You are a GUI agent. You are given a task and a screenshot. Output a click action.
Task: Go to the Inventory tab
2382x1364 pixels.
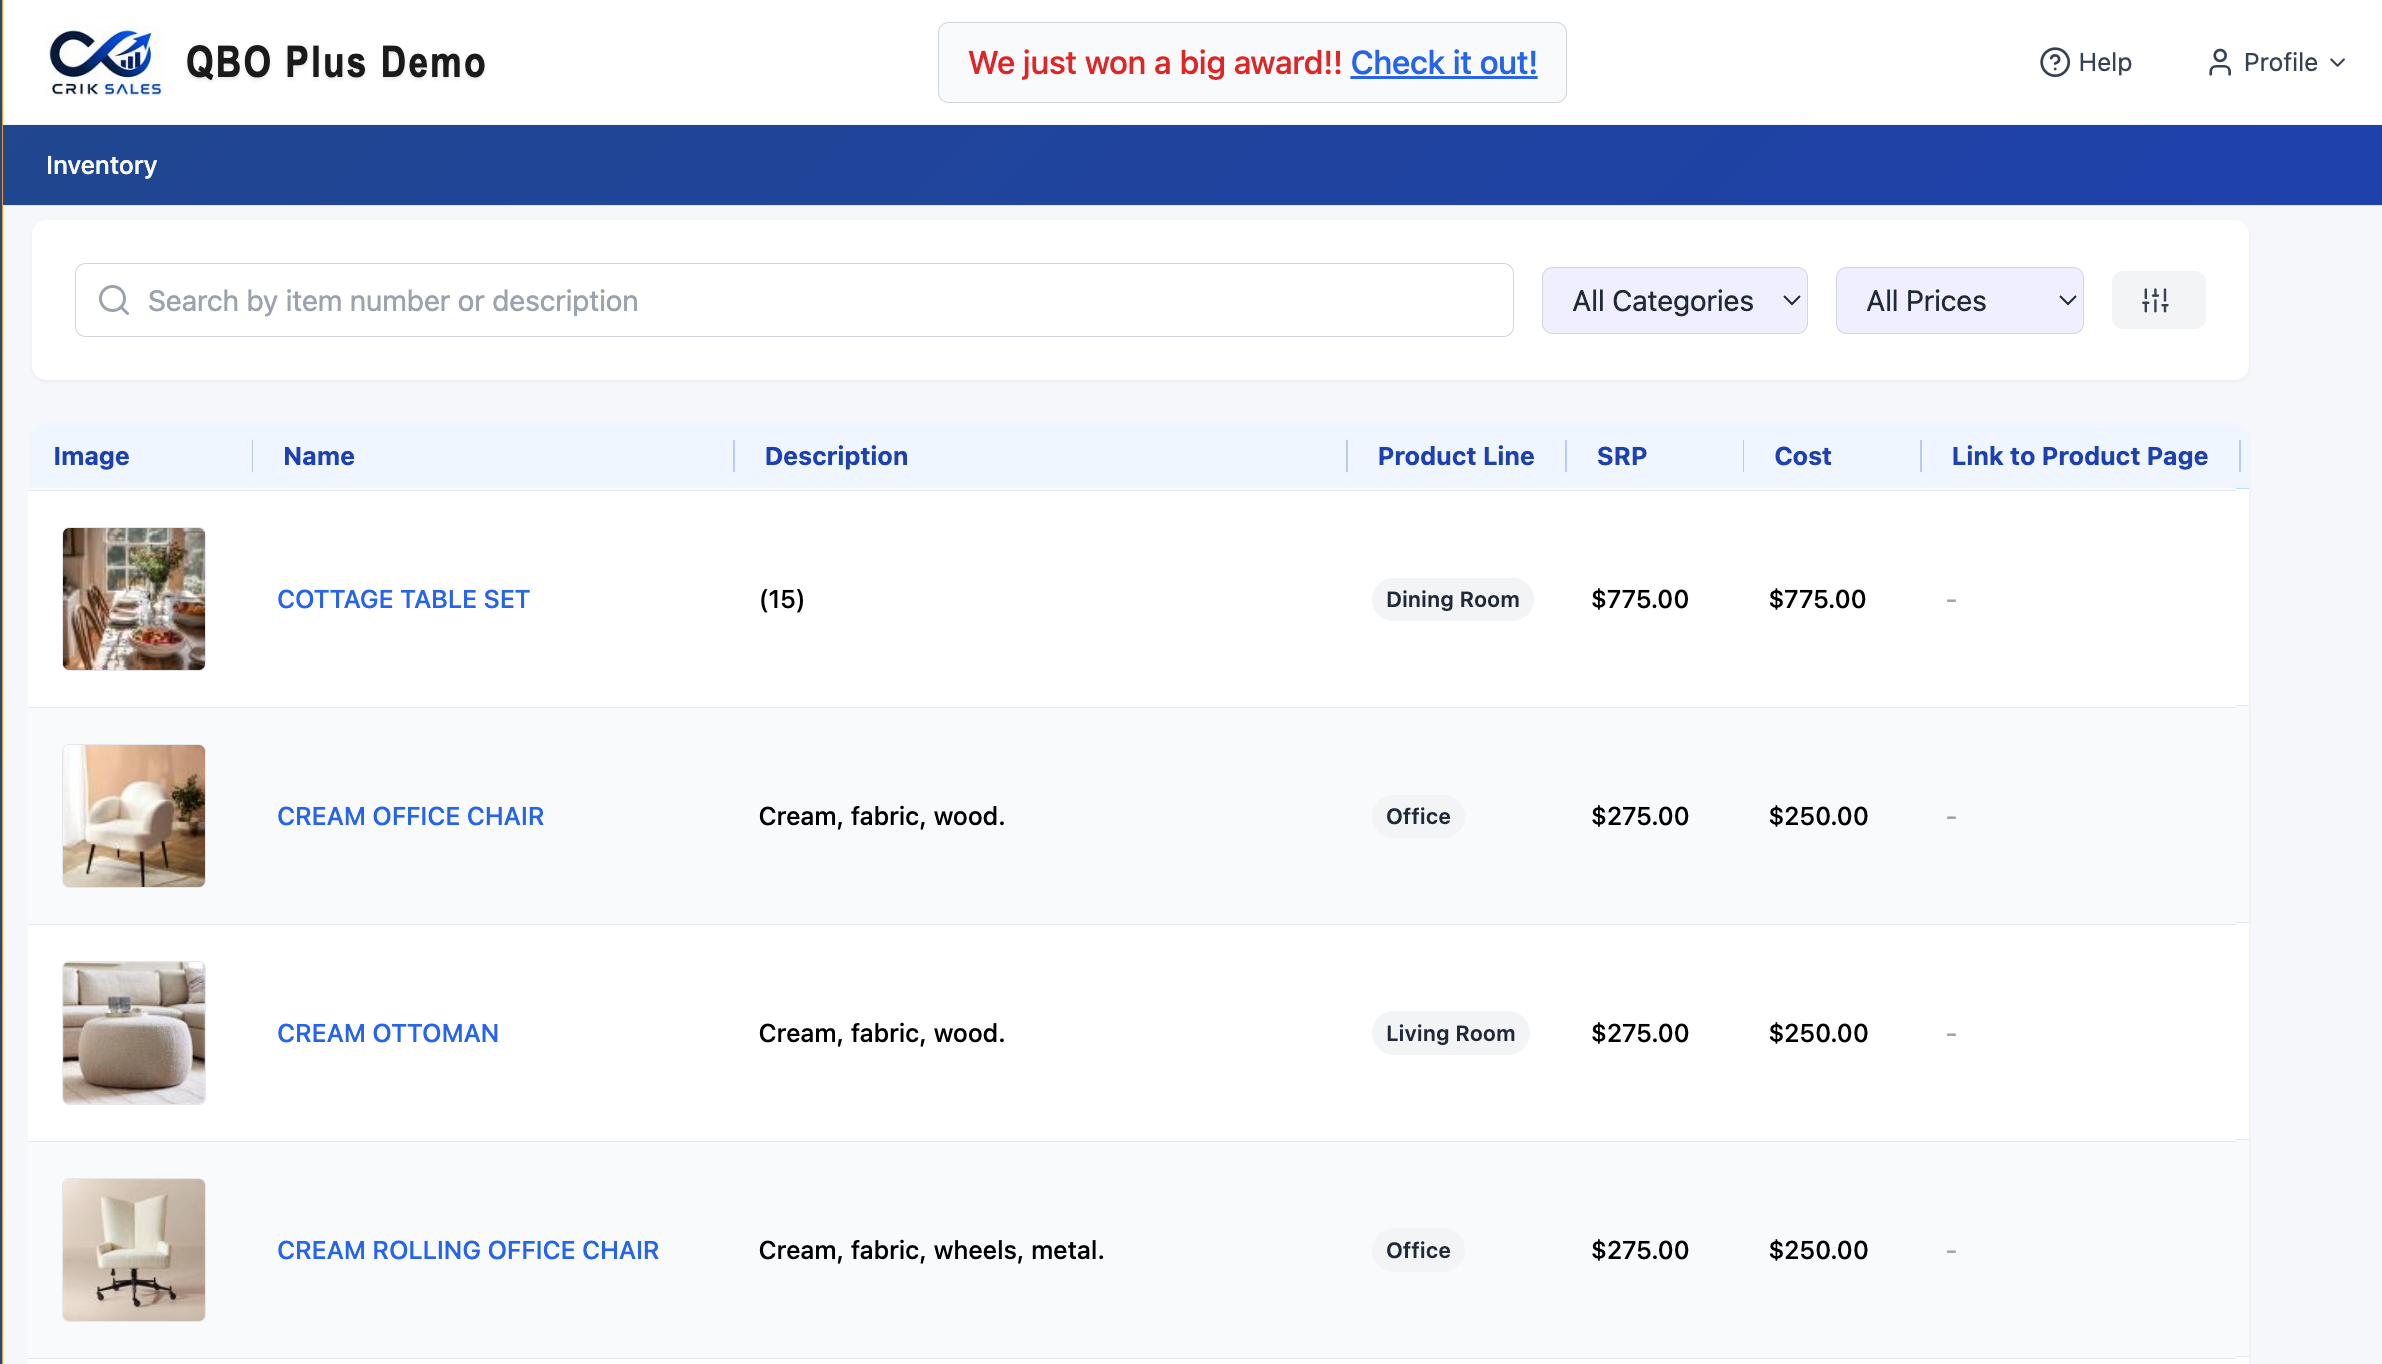(101, 165)
